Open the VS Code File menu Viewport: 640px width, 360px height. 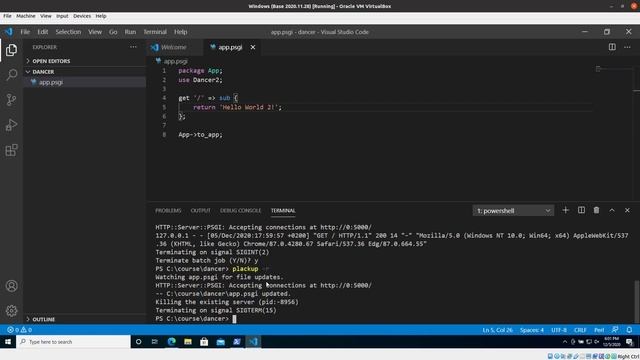[25, 32]
